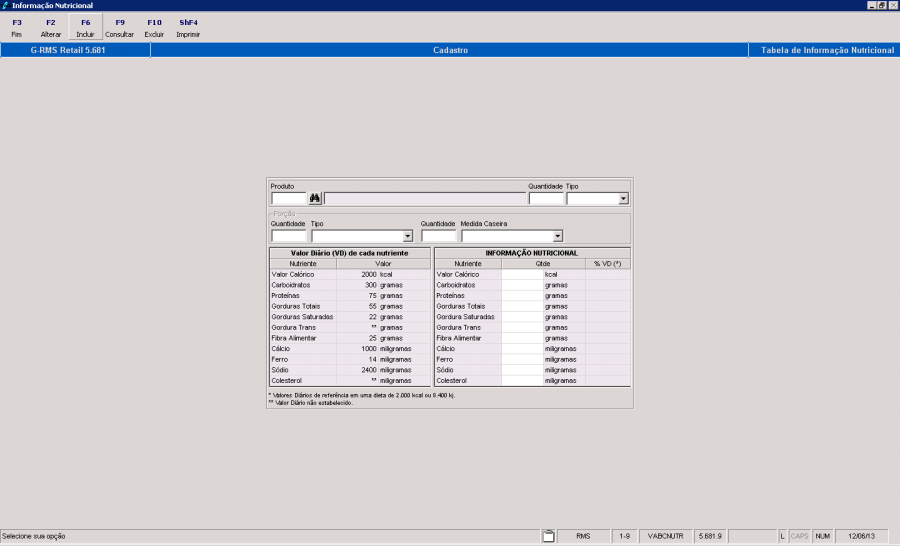
Task: Click the value 2400 for Sódio
Action: [369, 370]
